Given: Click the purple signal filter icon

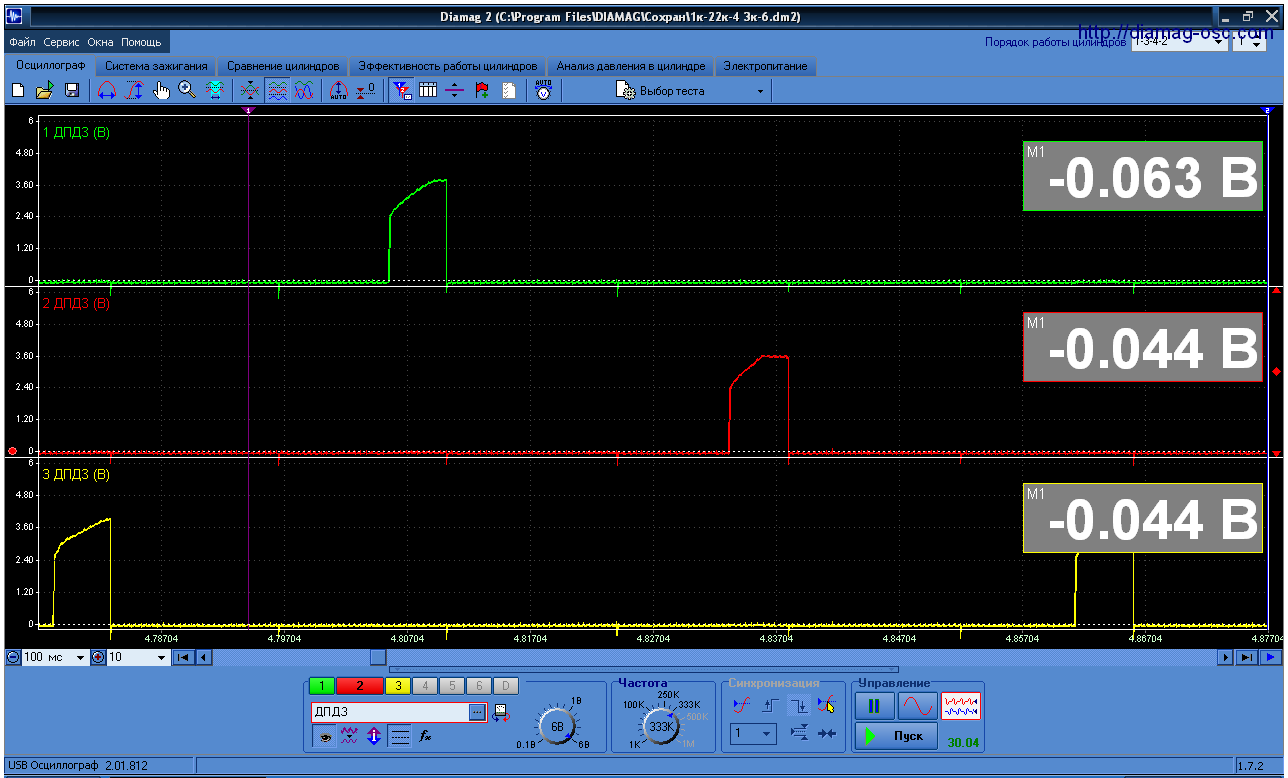Looking at the screenshot, I should (349, 737).
